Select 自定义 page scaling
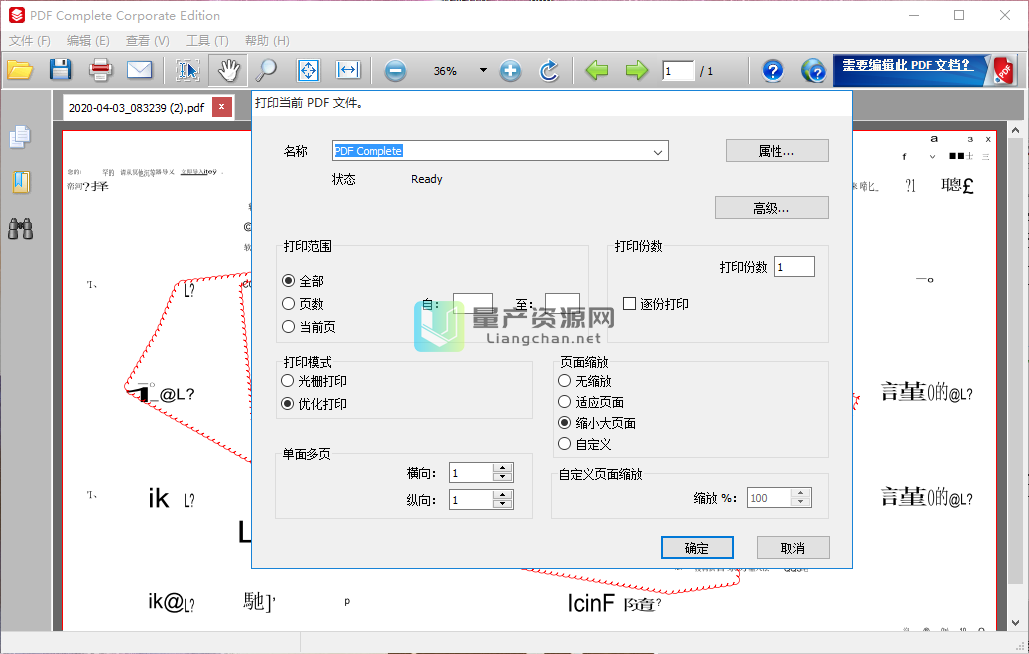The width and height of the screenshot is (1029, 654). click(x=564, y=444)
